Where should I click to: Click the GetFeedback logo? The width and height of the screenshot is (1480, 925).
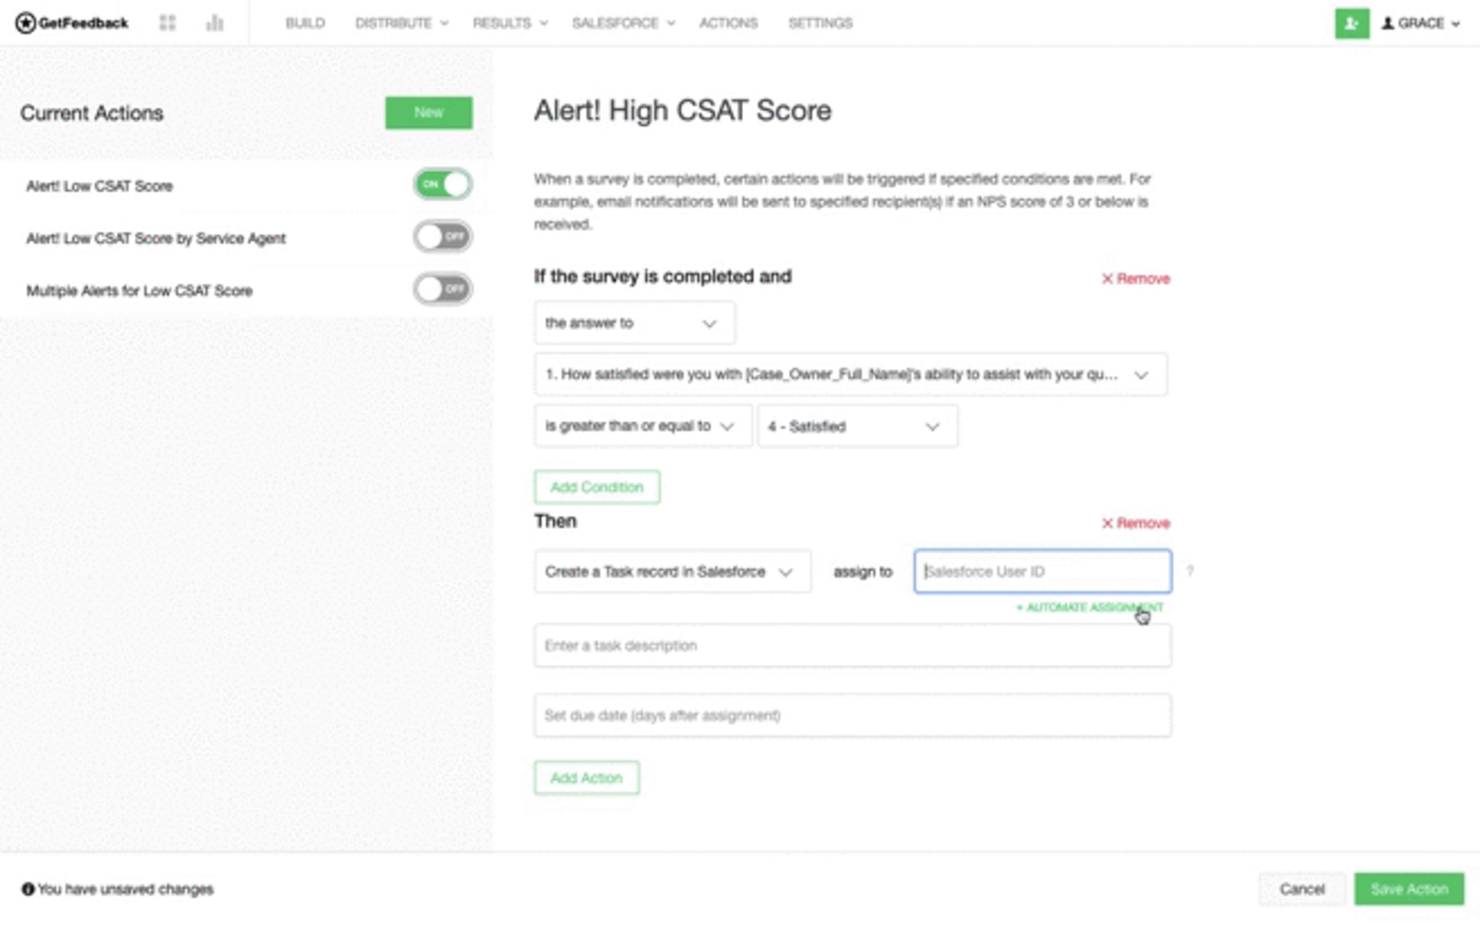72,23
